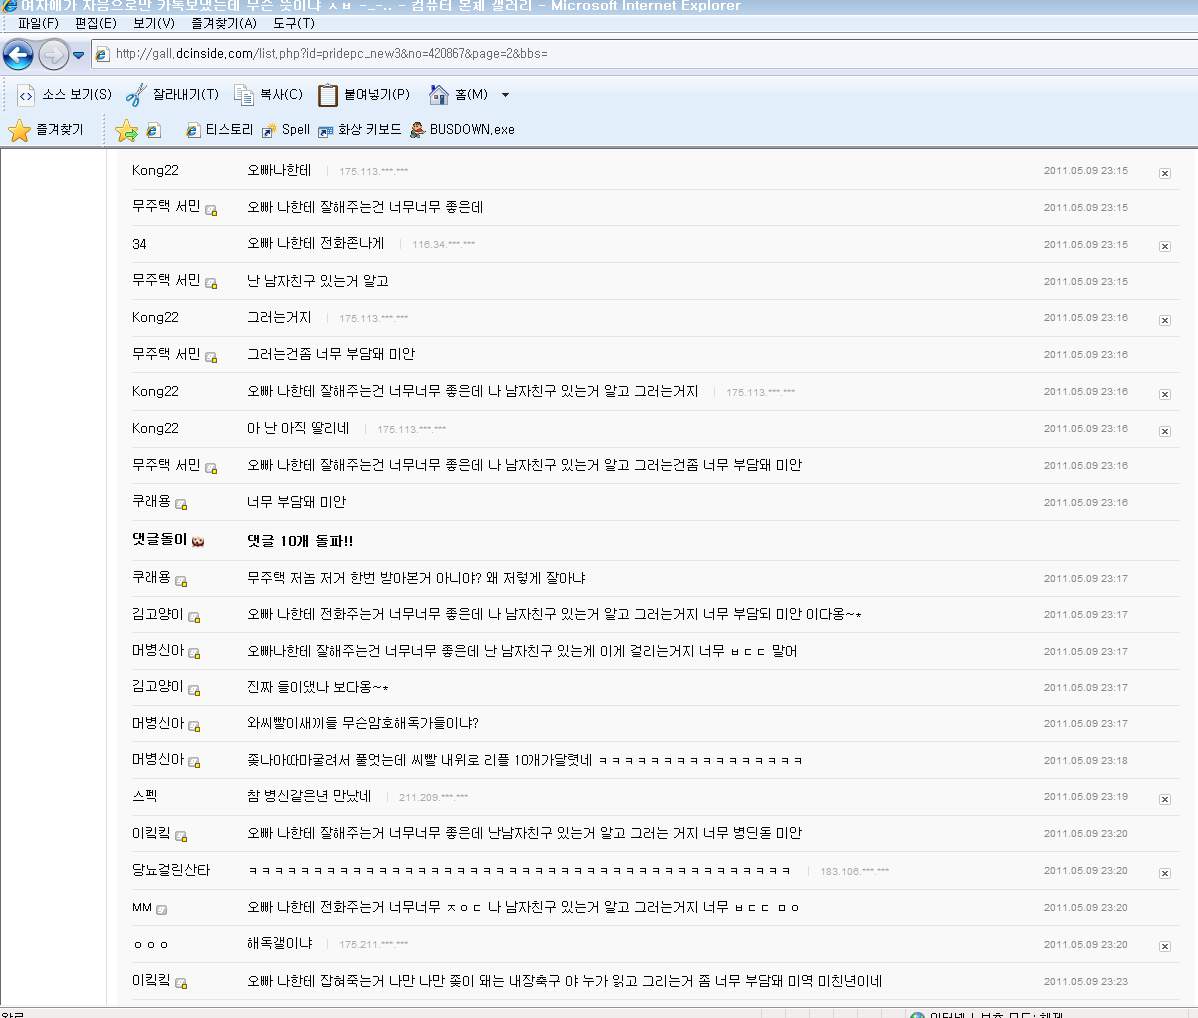1198x1018 pixels.
Task: Open the BUSDOWN.exe favorites shortcut
Action: (462, 130)
